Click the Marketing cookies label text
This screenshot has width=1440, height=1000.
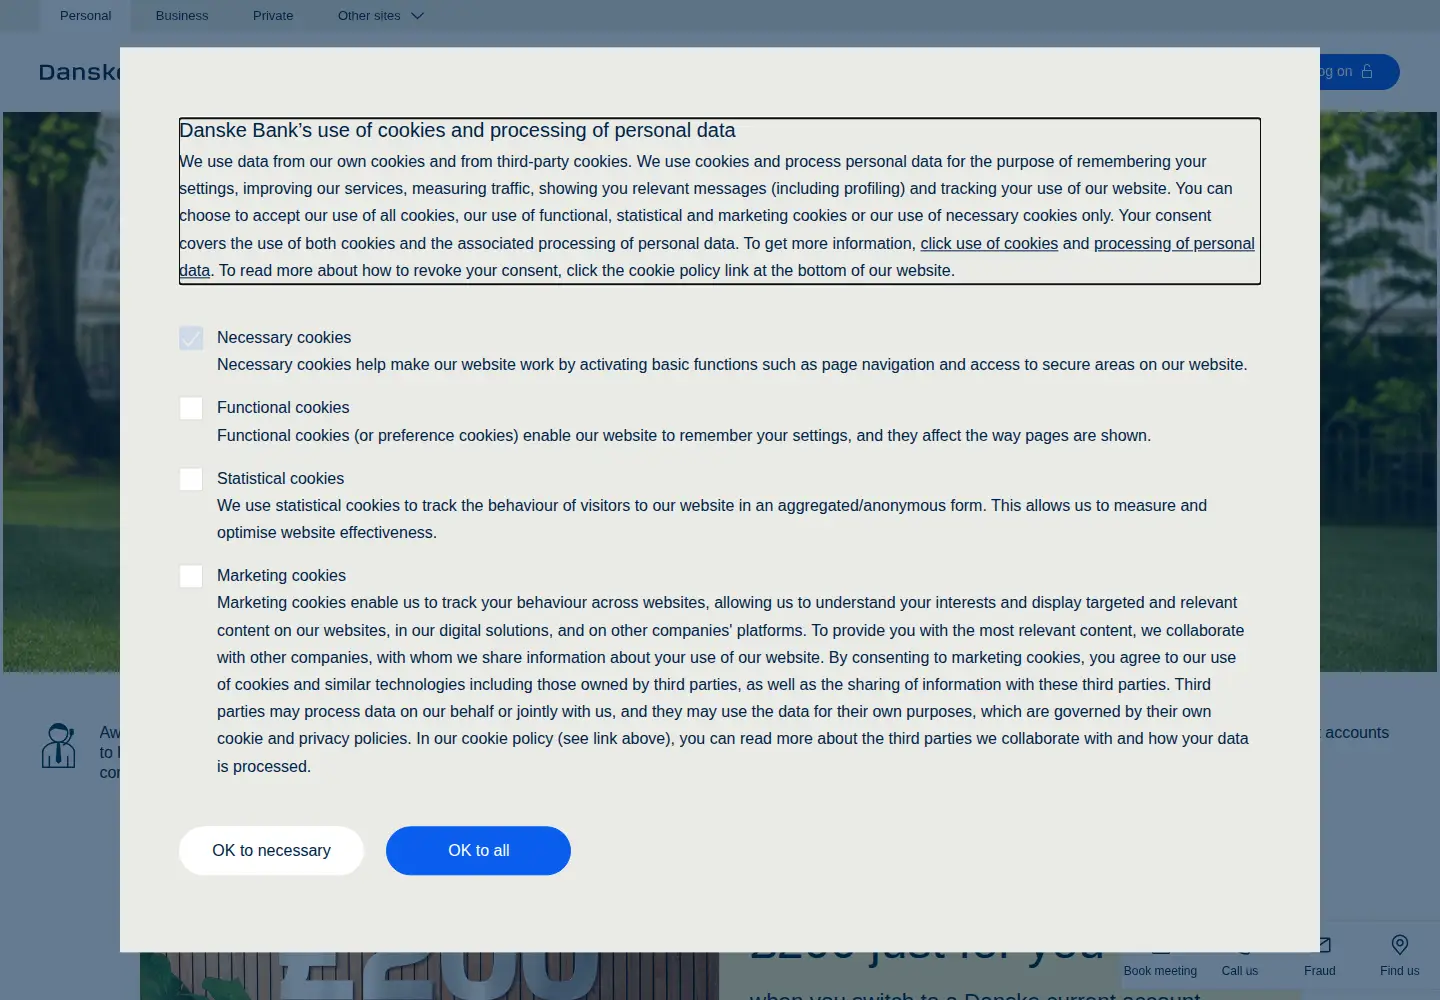click(281, 576)
